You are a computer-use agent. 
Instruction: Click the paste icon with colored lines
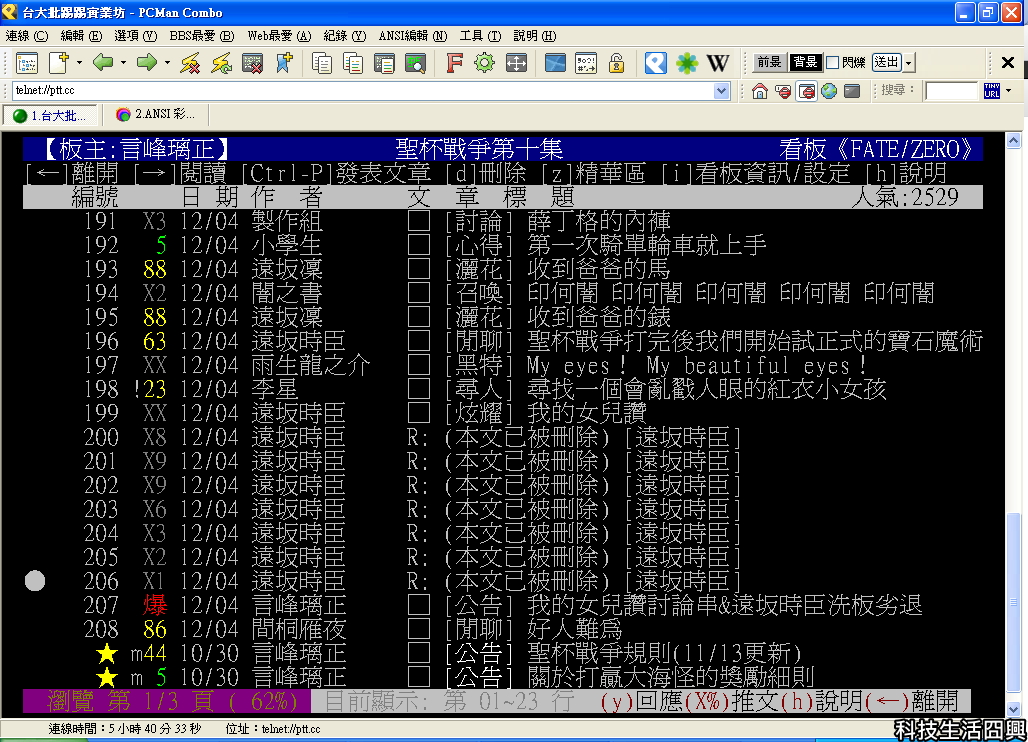(x=384, y=63)
